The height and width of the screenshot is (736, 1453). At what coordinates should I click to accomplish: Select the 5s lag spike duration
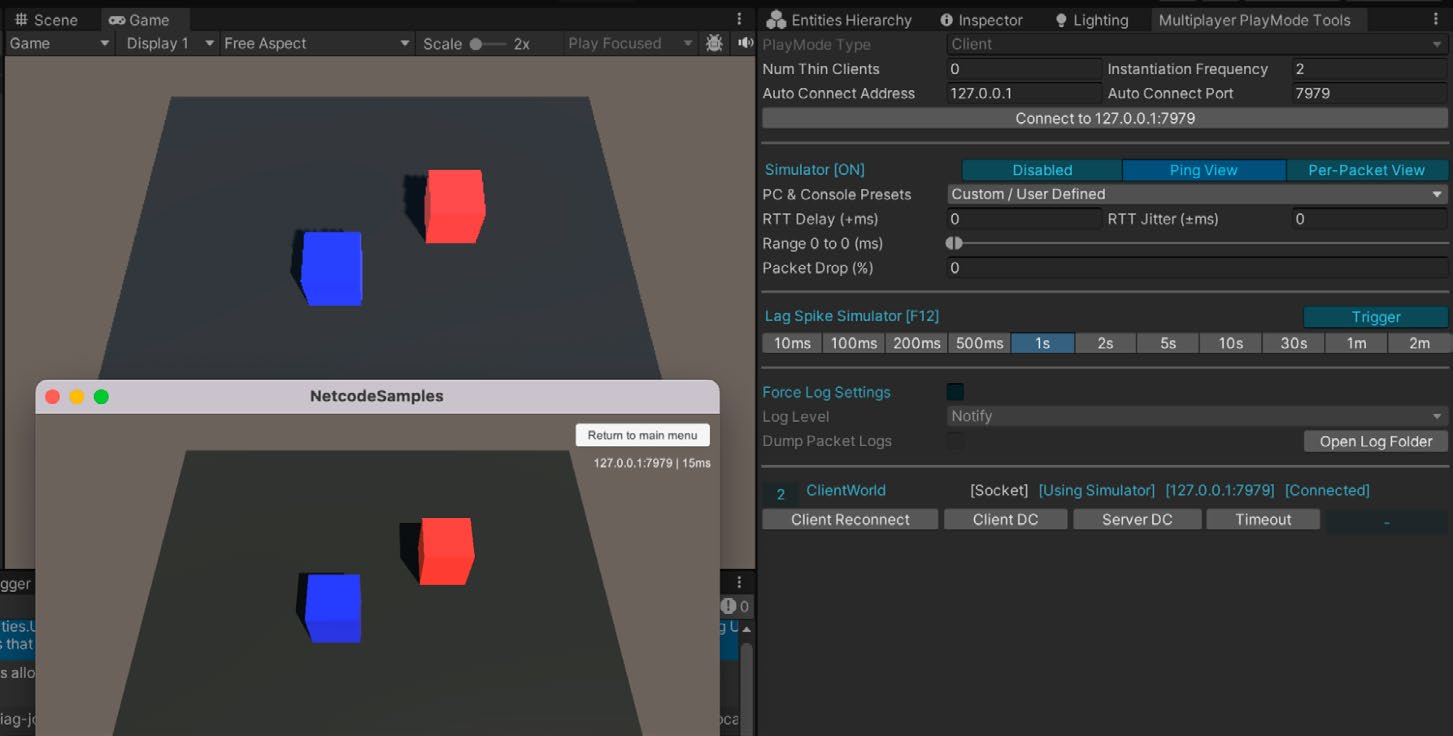point(1168,343)
